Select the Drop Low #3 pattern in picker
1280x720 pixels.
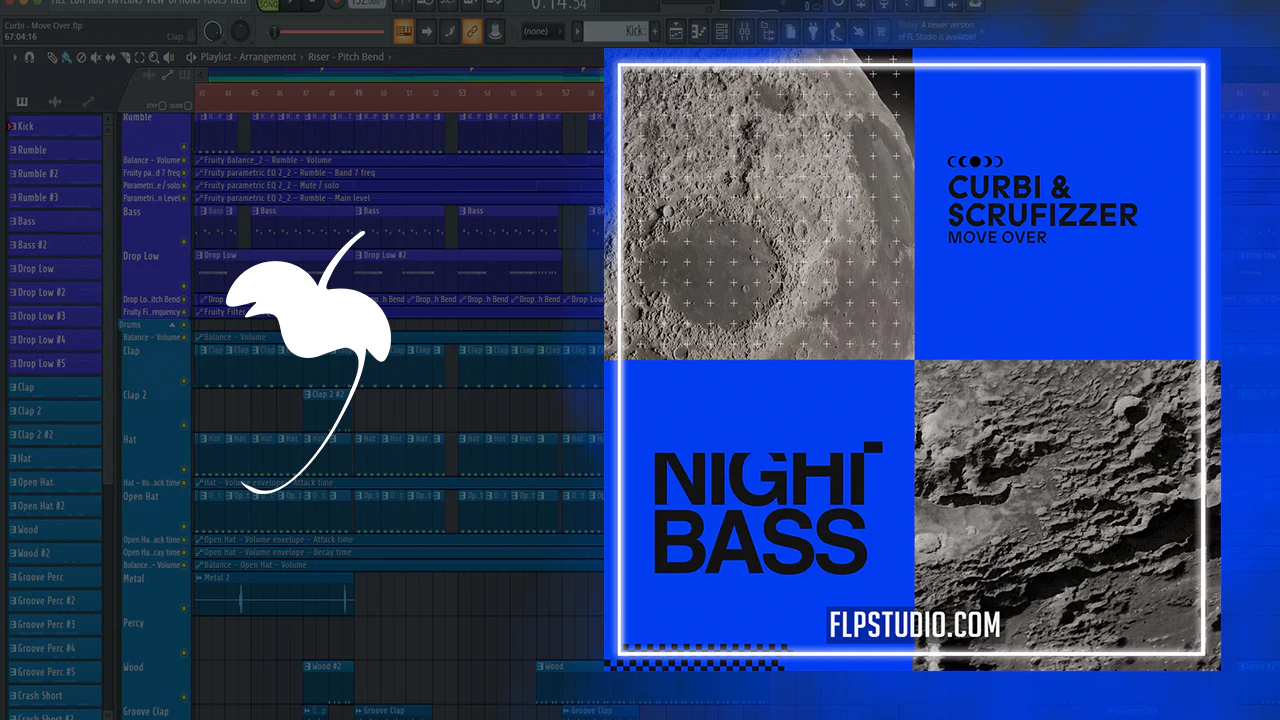(55, 316)
